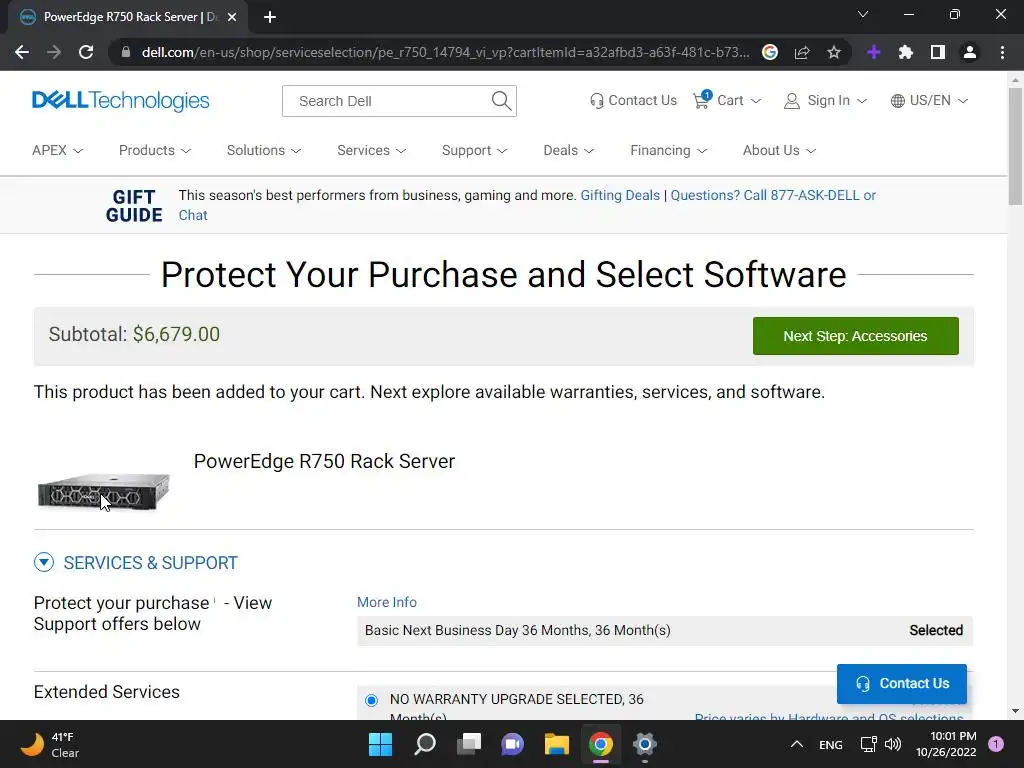Open the Products menu

click(x=155, y=150)
